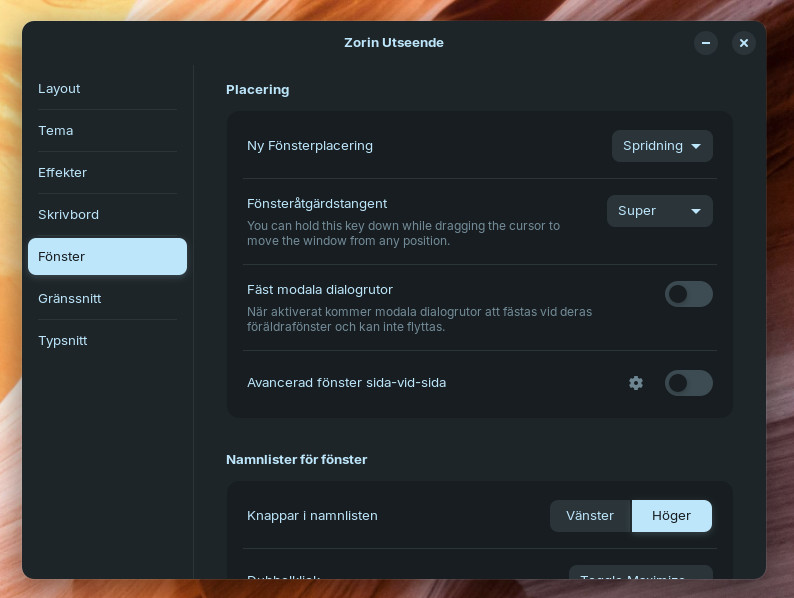Image resolution: width=794 pixels, height=598 pixels.
Task: Set title bar buttons to Vänster
Action: tap(590, 516)
